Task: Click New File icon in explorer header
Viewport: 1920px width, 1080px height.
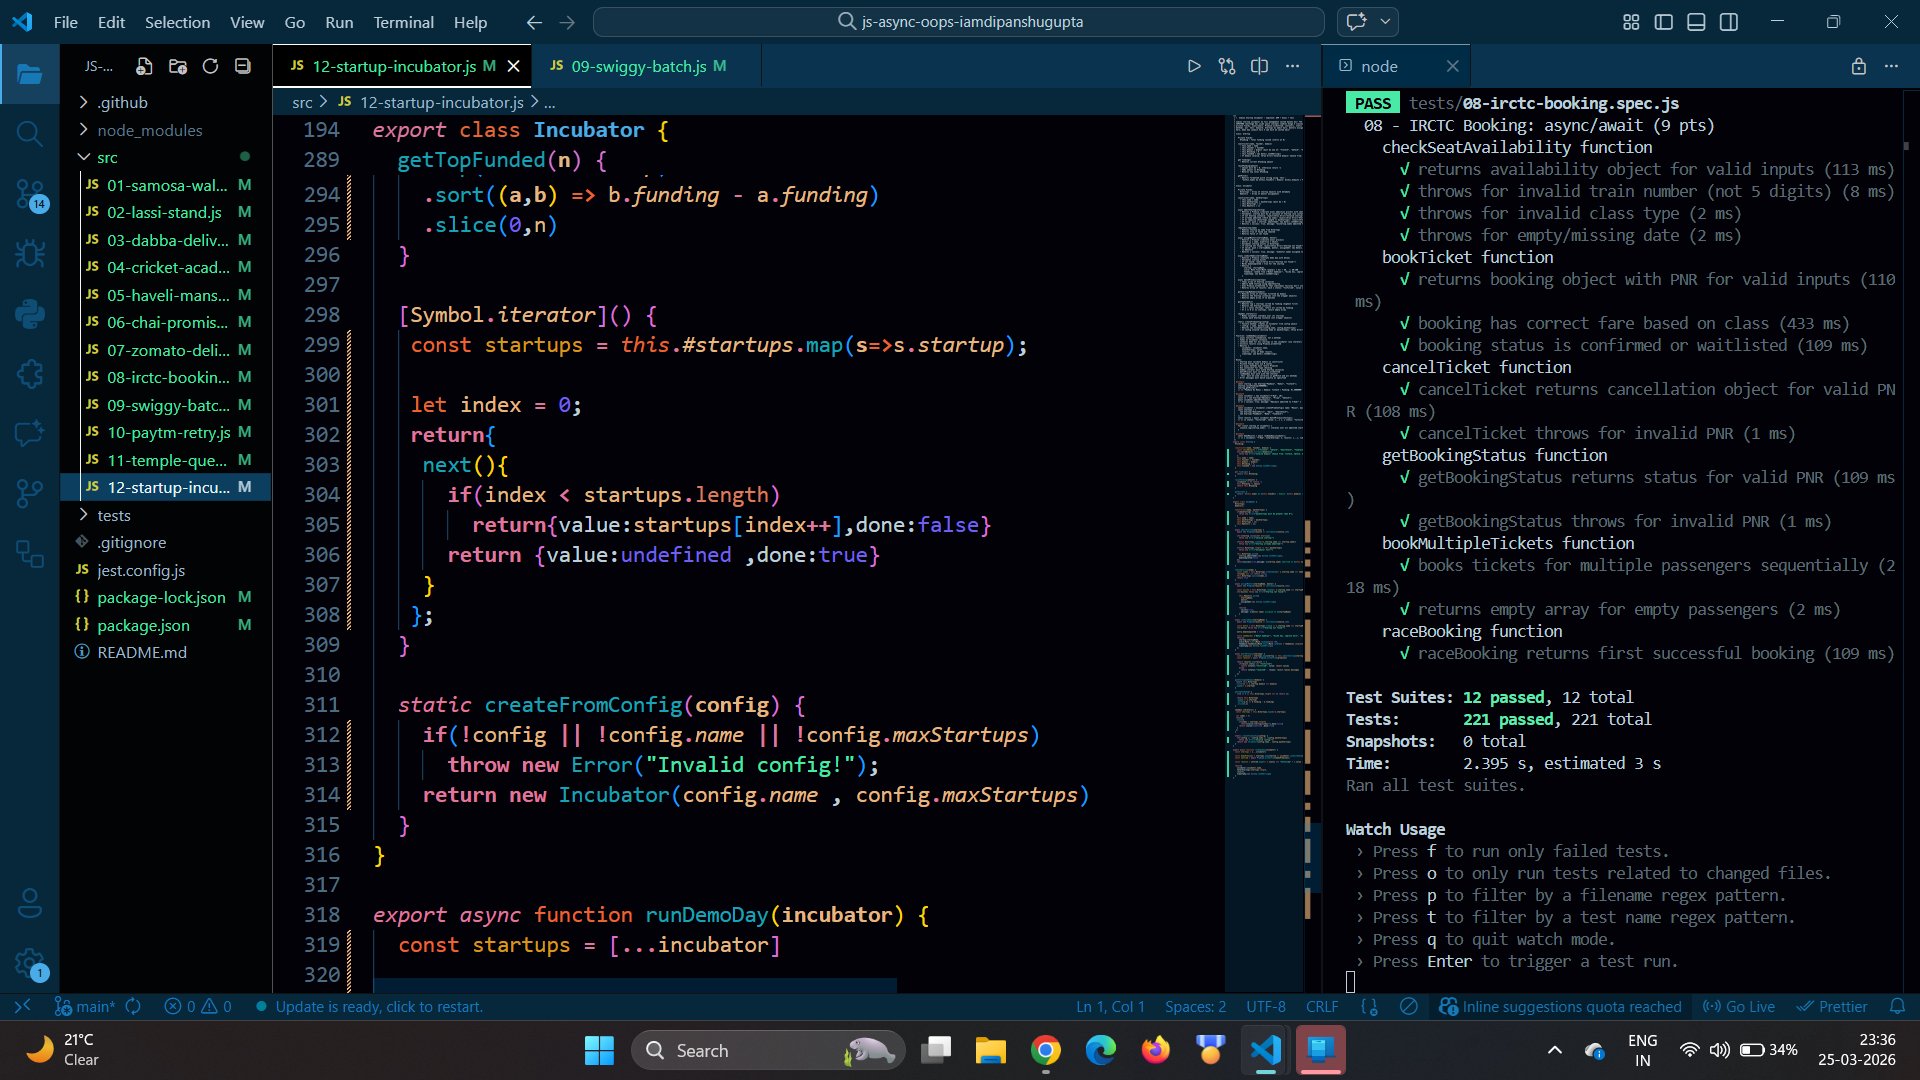Action: pyautogui.click(x=144, y=66)
